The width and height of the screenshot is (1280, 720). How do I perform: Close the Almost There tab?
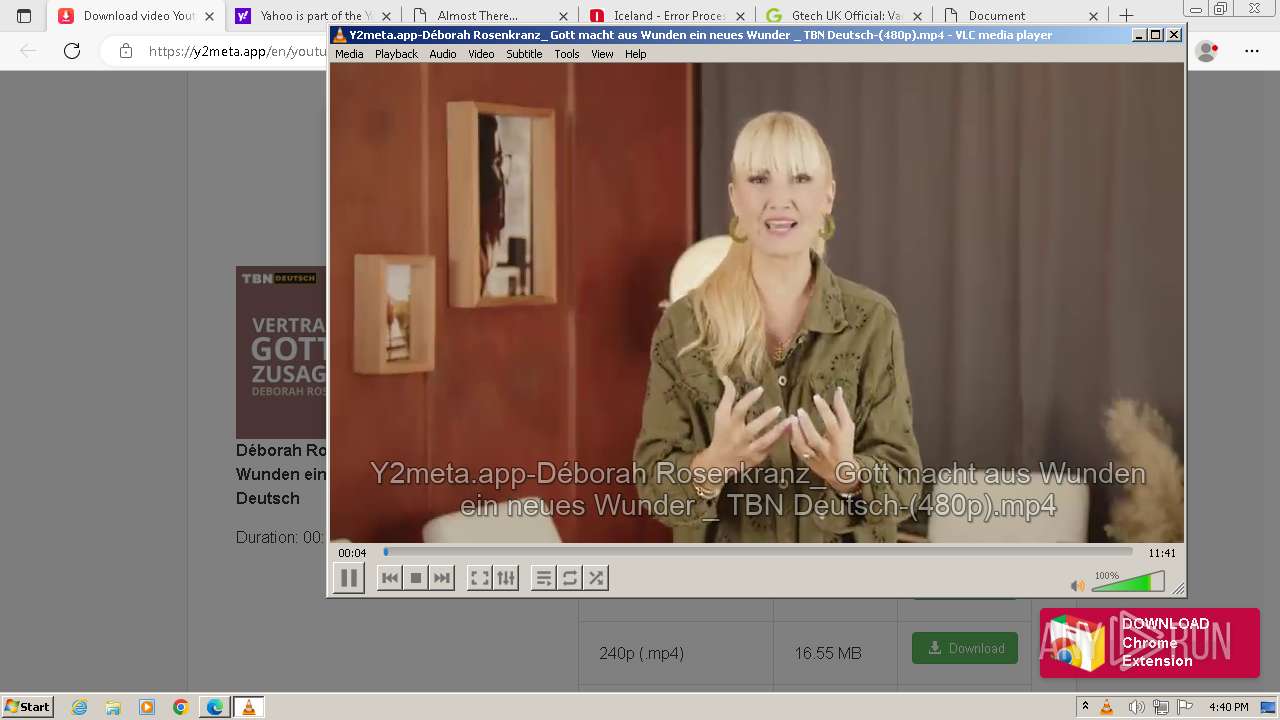click(x=563, y=16)
